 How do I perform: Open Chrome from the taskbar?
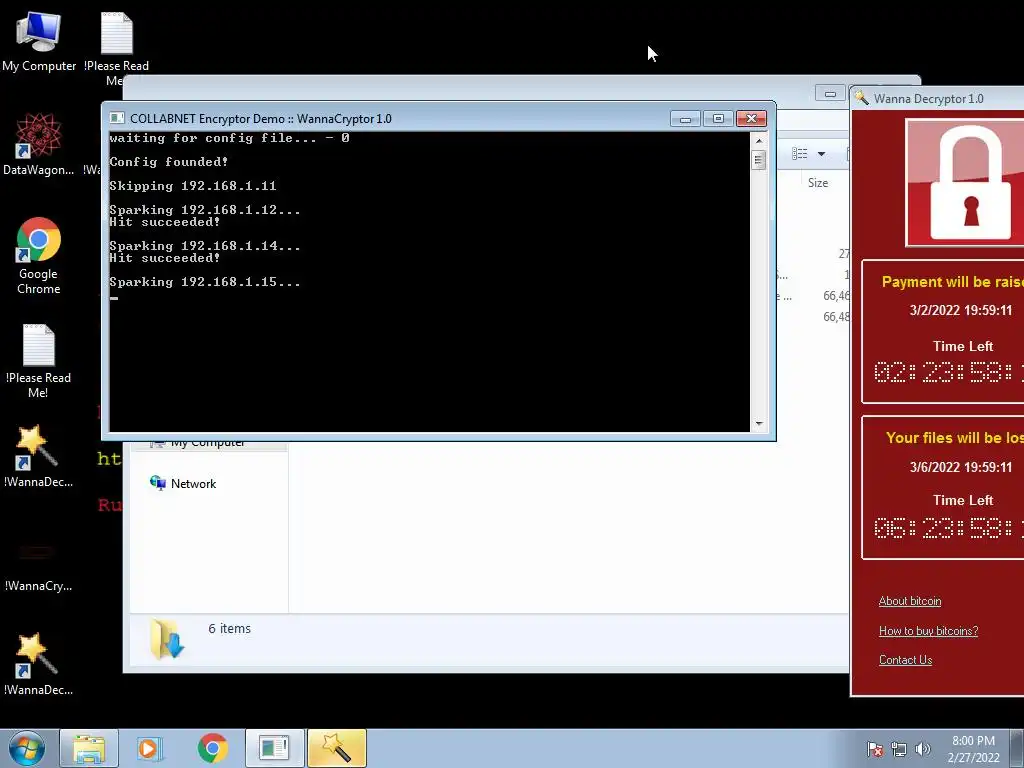point(212,748)
